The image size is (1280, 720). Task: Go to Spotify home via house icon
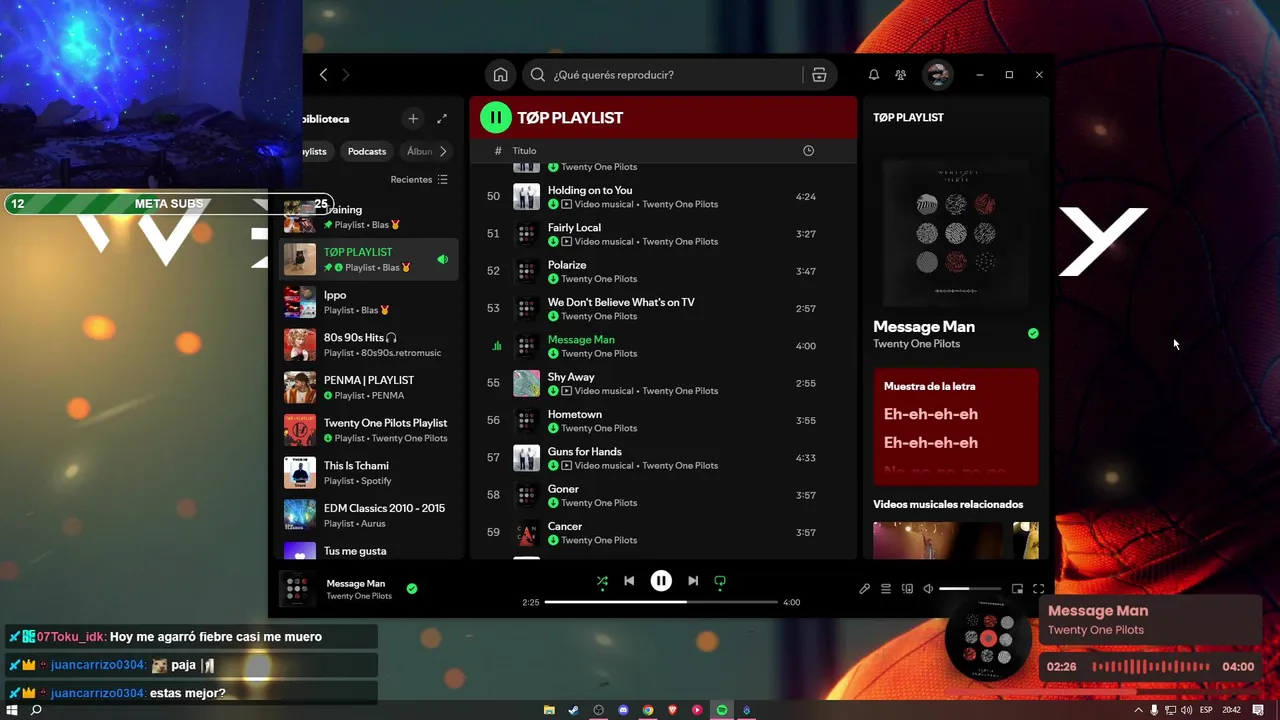(500, 75)
